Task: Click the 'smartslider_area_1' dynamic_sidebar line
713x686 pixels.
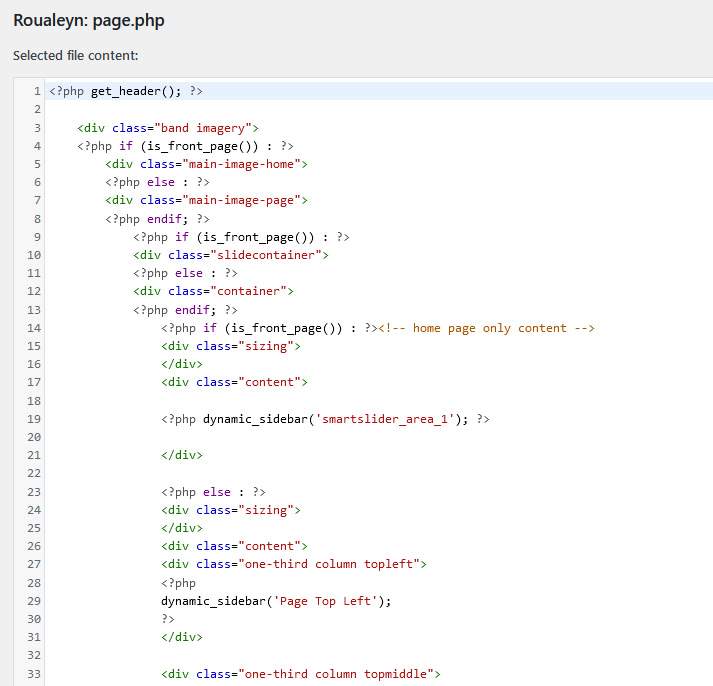Action: tap(325, 419)
